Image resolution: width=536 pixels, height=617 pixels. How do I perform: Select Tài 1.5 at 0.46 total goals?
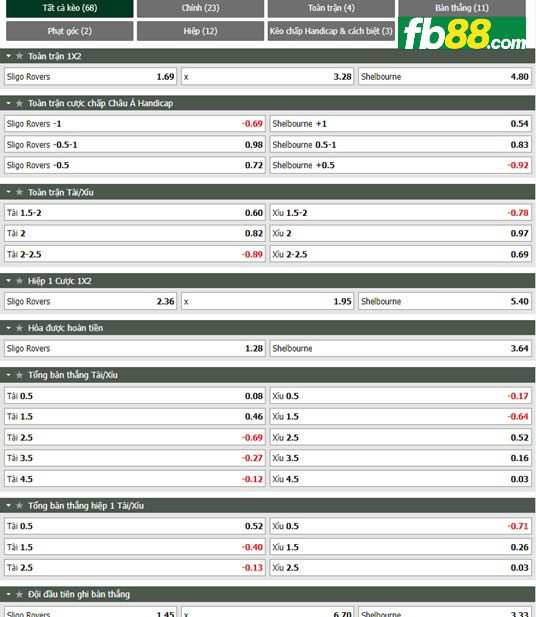(135, 416)
